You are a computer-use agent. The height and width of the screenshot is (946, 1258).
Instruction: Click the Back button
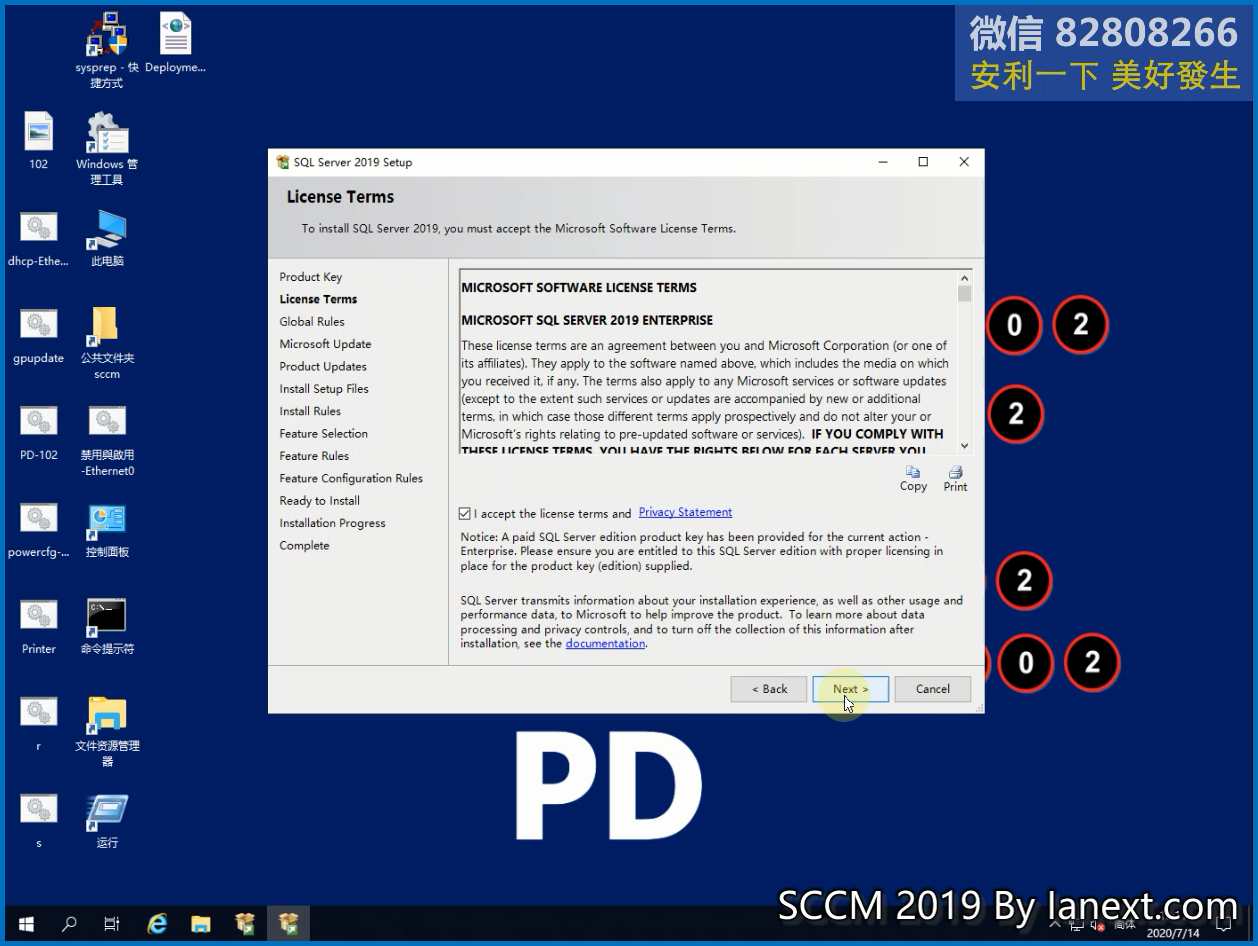click(768, 689)
